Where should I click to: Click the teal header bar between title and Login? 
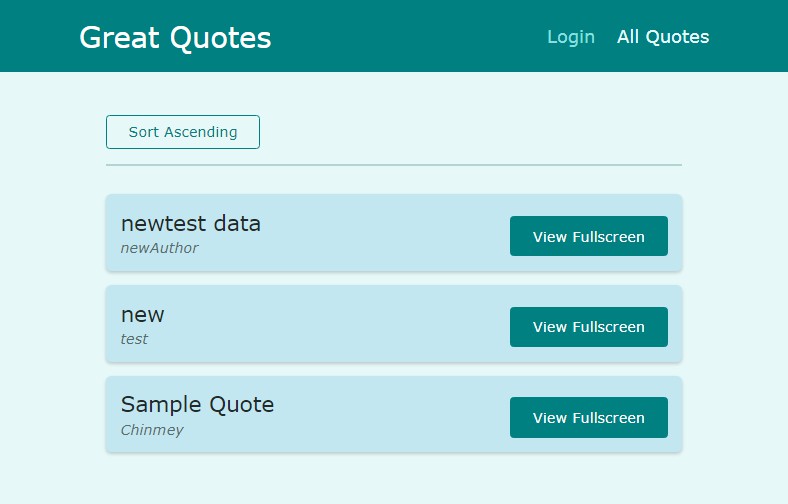(x=410, y=37)
